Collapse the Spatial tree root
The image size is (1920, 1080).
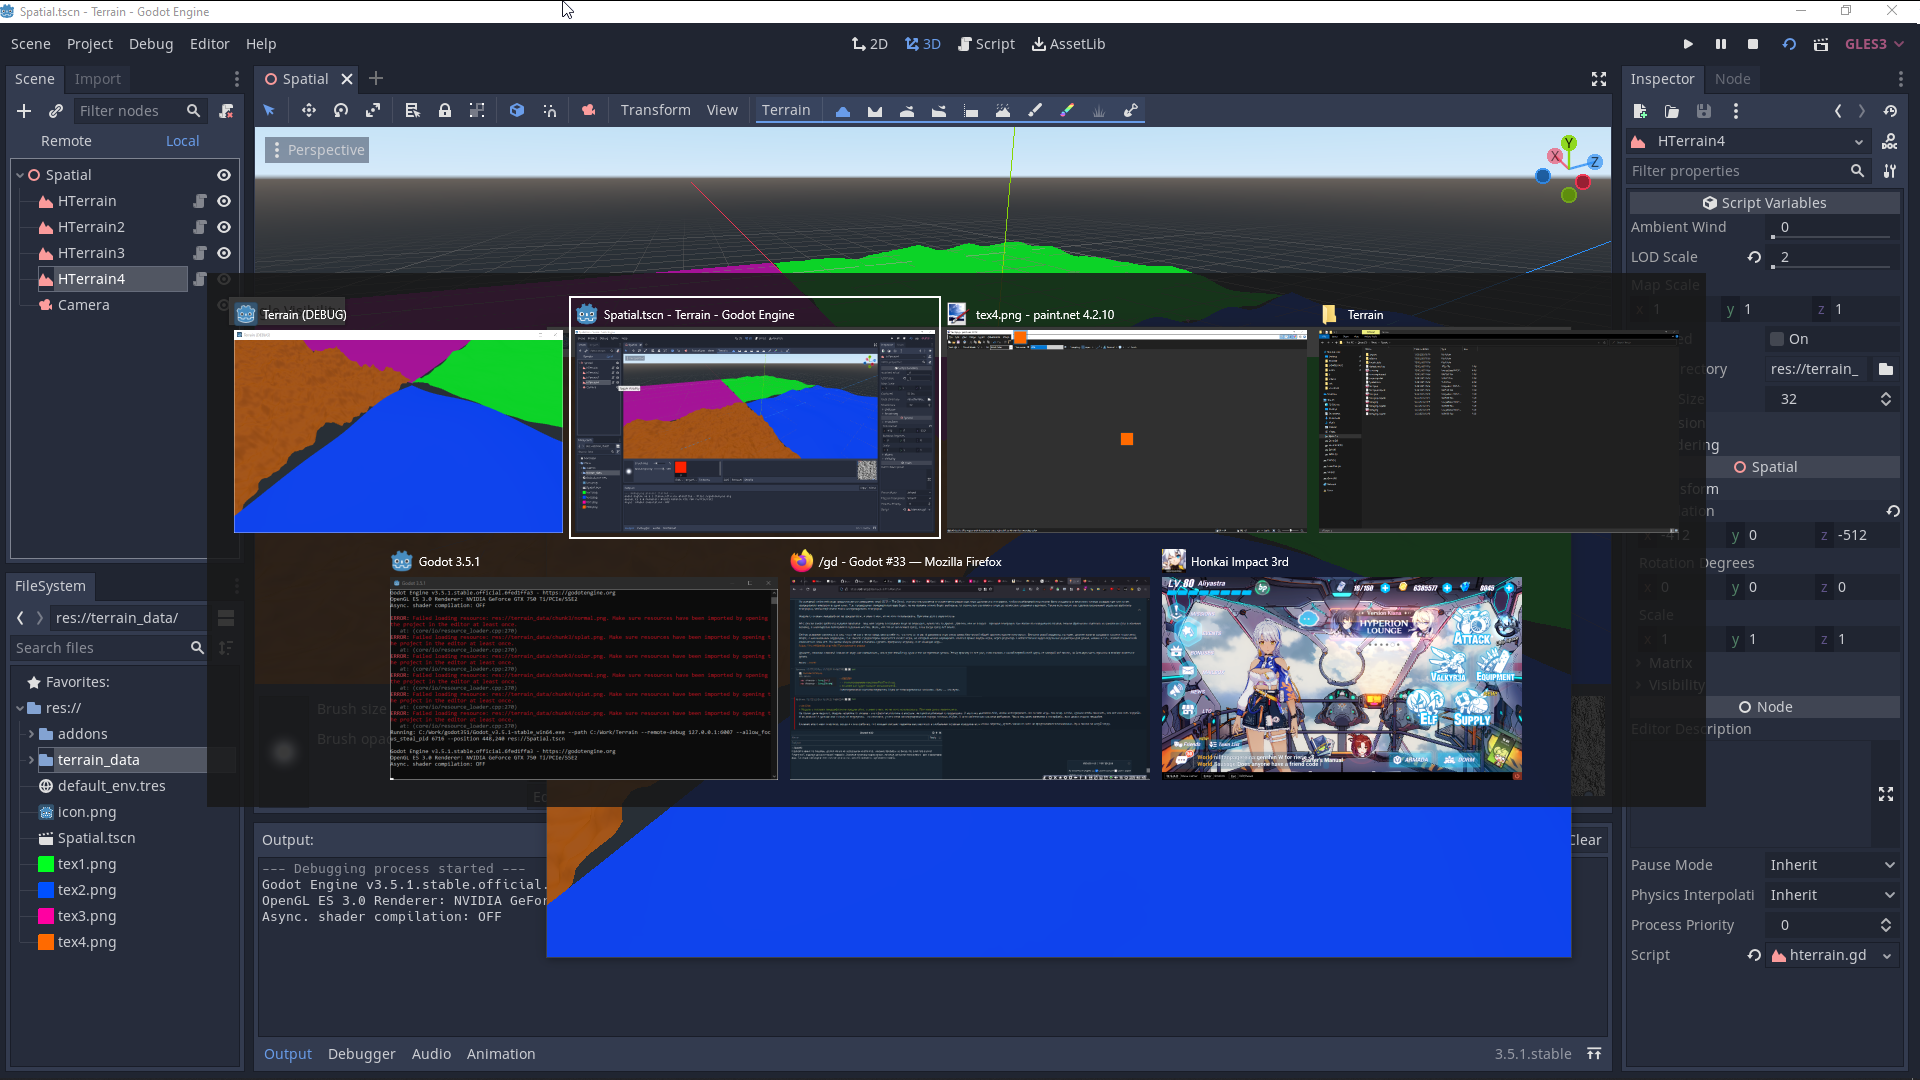pos(20,175)
